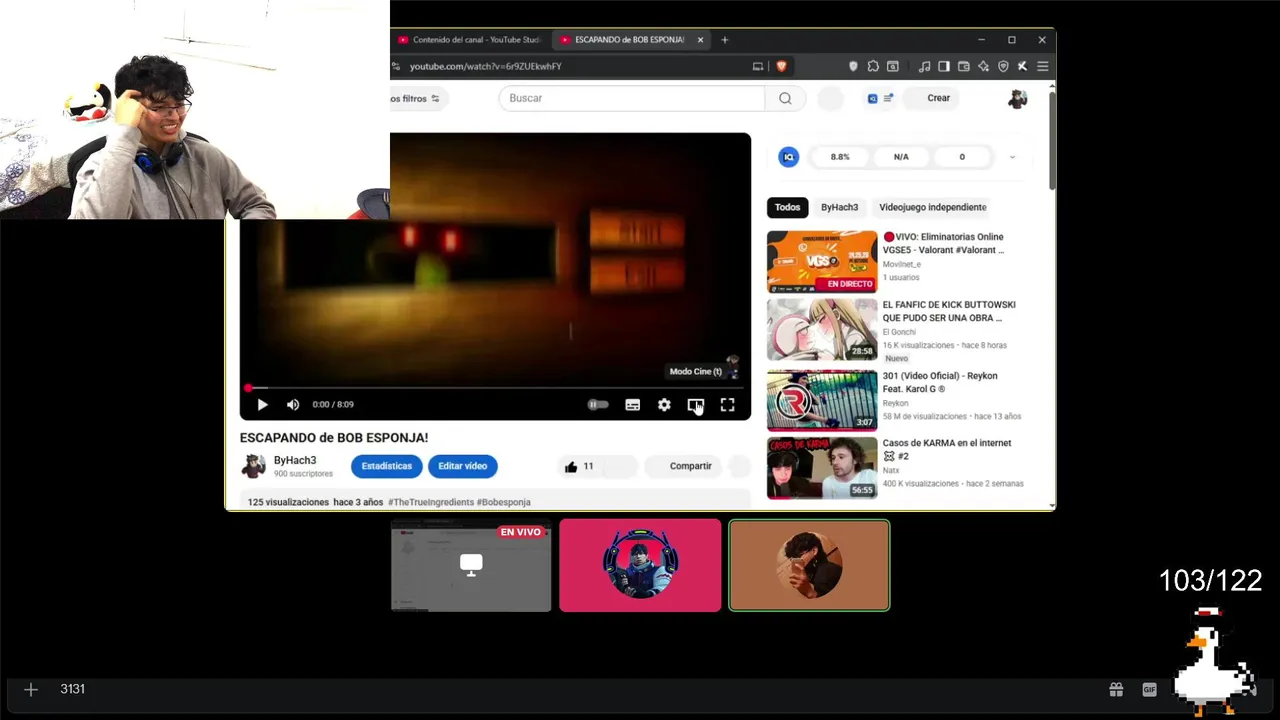Open the account avatar menu in YouTube

[x=1017, y=98]
